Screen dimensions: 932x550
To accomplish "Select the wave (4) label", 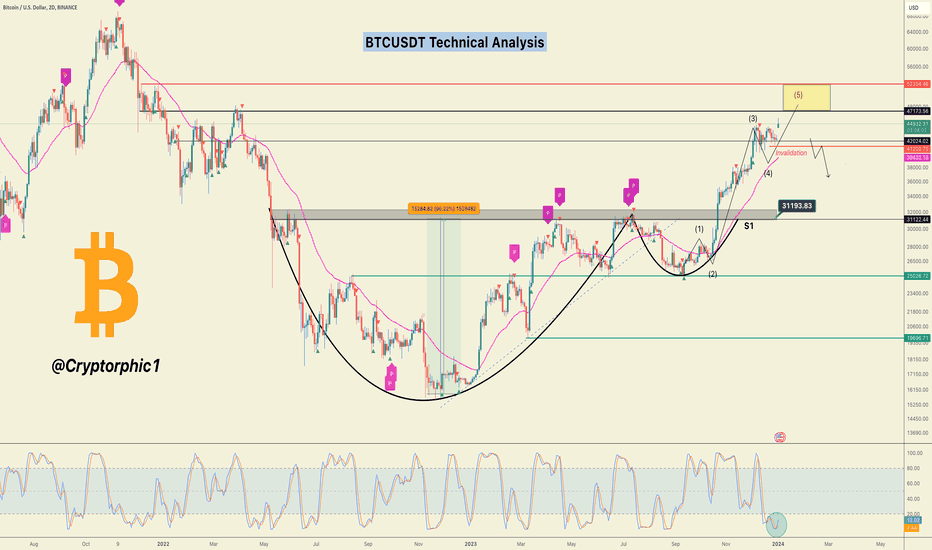I will (x=768, y=174).
